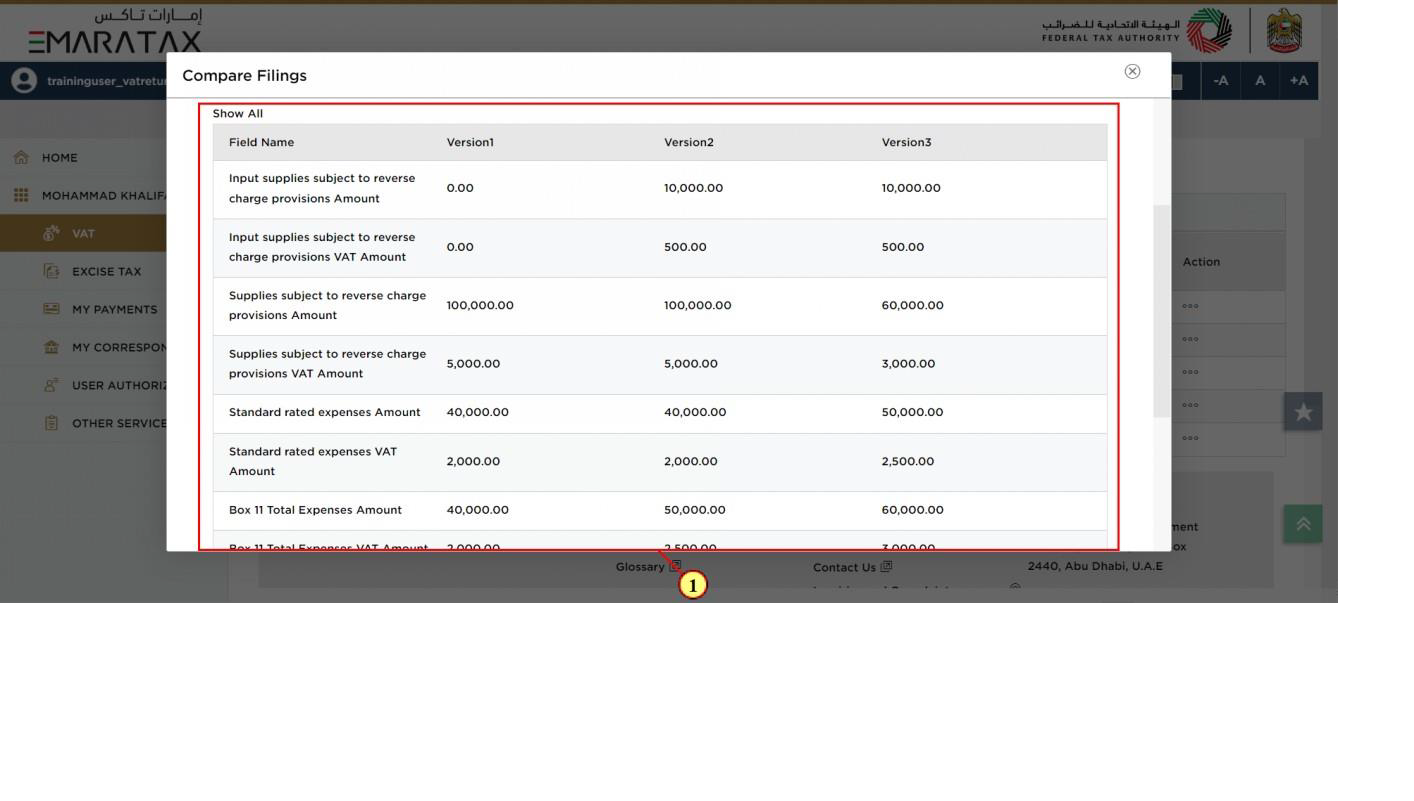Click the VAT coins icon
1414x801 pixels.
pos(51,233)
